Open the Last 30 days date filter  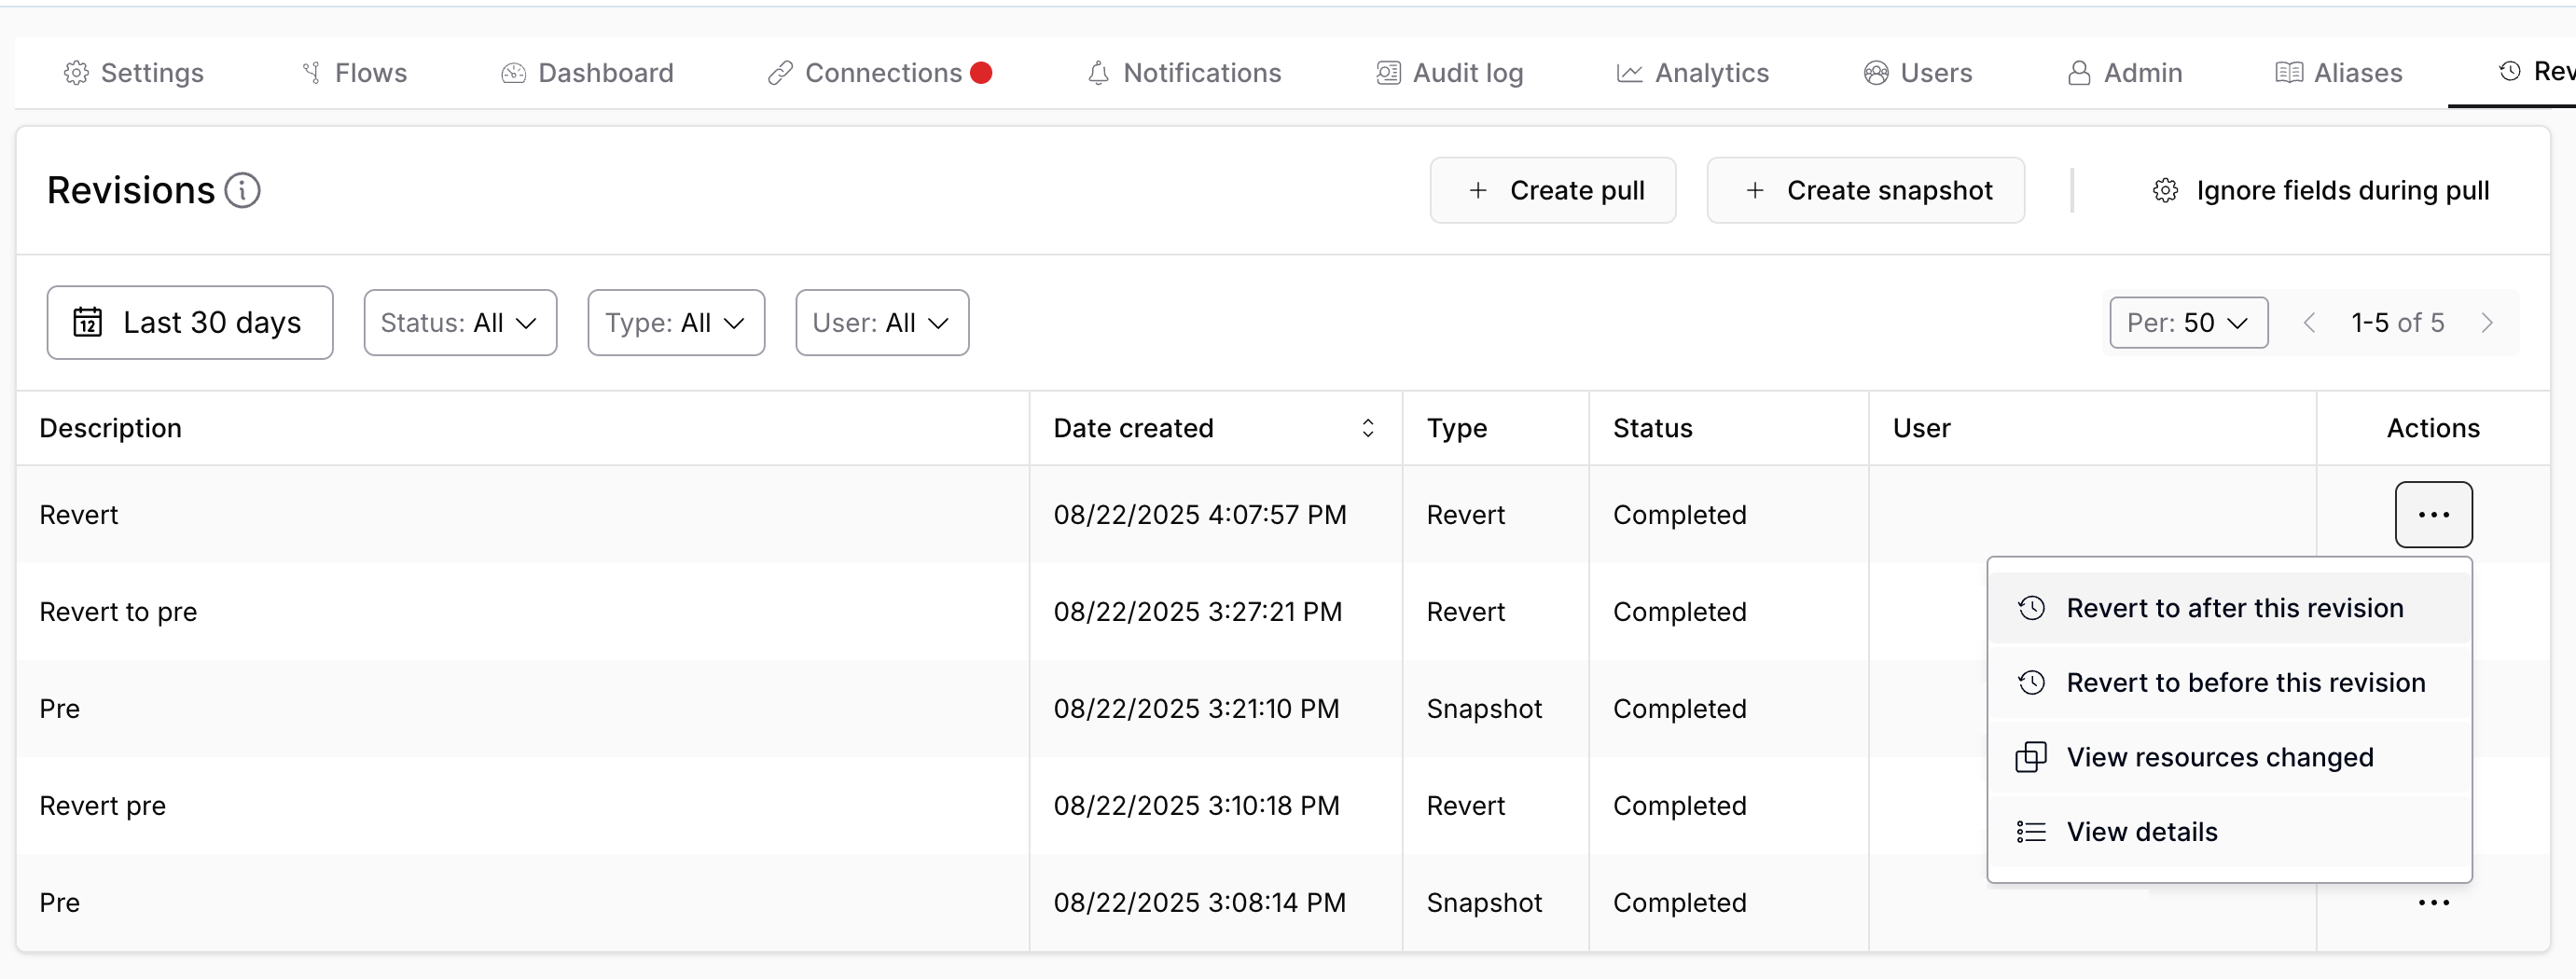point(190,322)
